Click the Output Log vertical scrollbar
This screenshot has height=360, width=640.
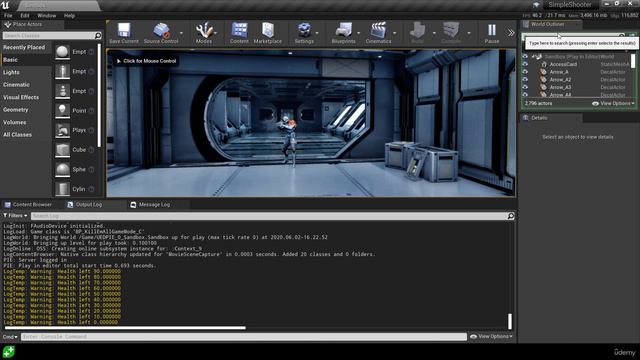[510, 321]
